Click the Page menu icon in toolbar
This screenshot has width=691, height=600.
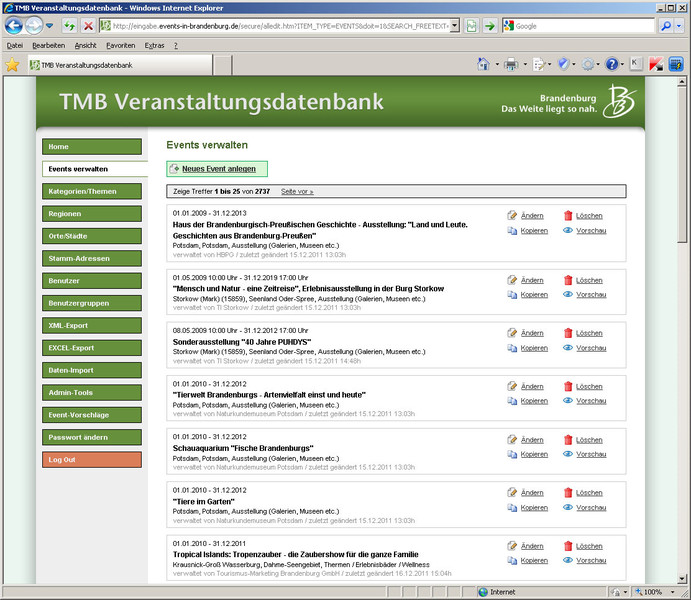coord(539,64)
